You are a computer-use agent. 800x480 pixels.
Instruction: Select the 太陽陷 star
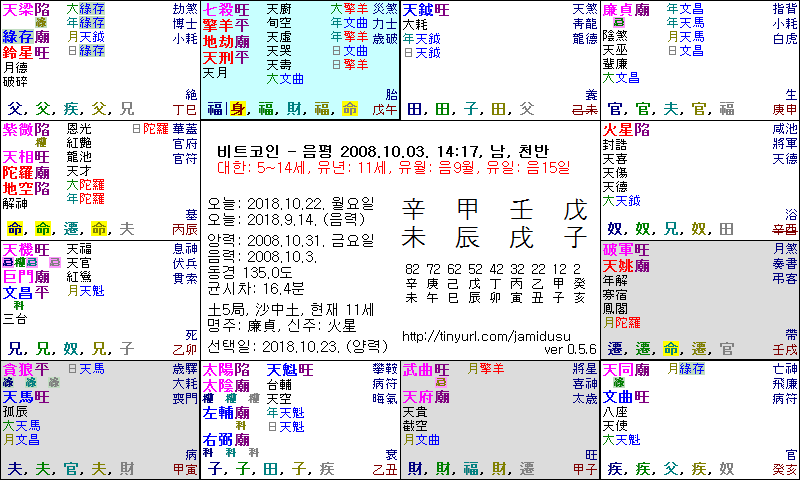pos(226,369)
